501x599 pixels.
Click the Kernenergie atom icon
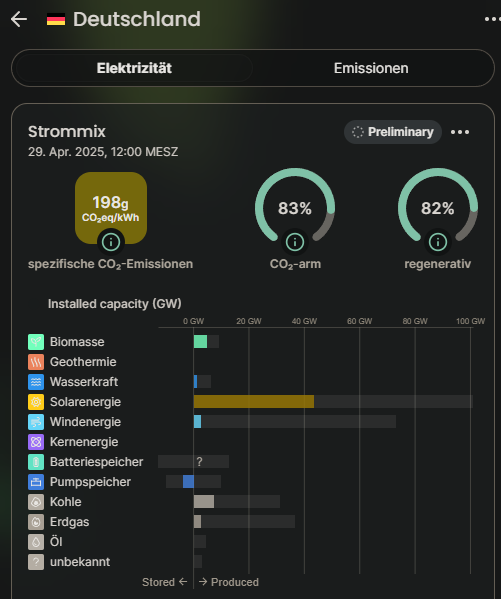point(36,442)
